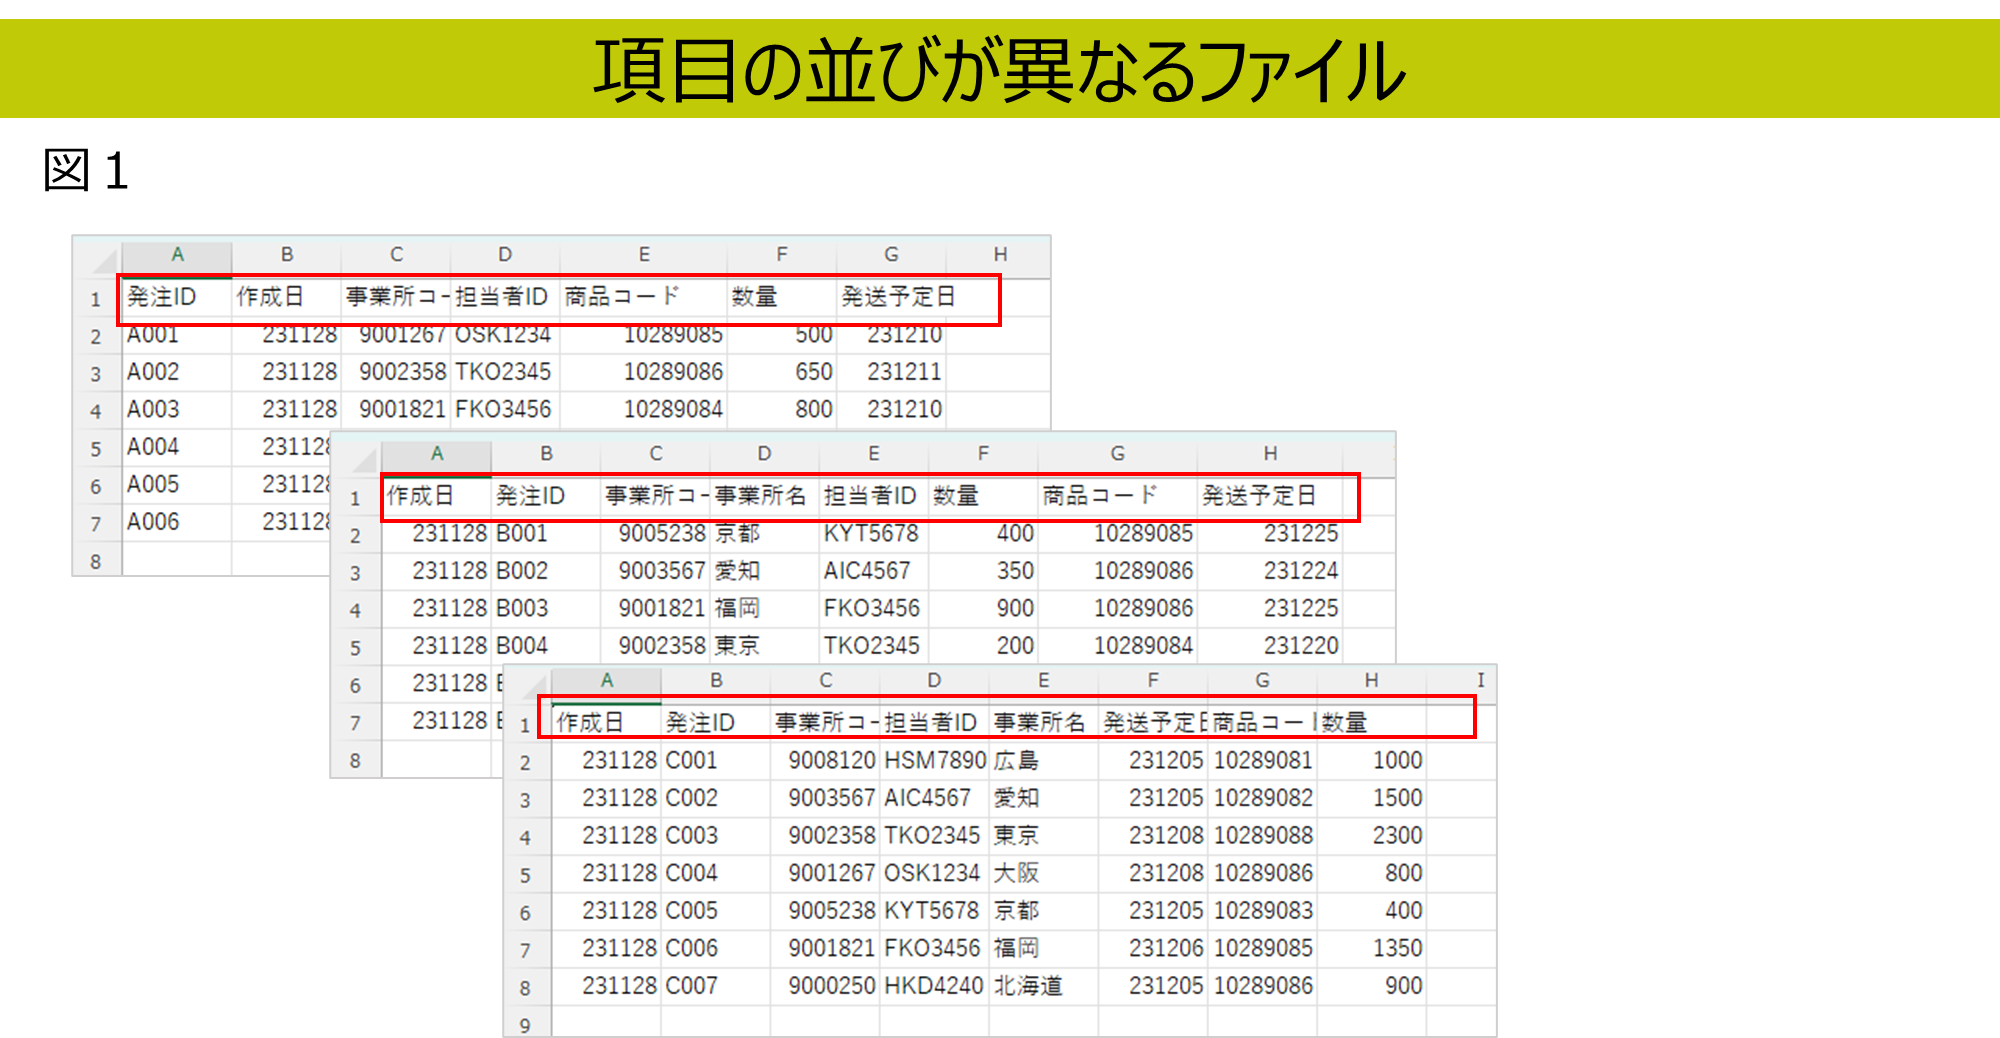Select the C001 order ID cell
The height and width of the screenshot is (1038, 2000).
[692, 761]
